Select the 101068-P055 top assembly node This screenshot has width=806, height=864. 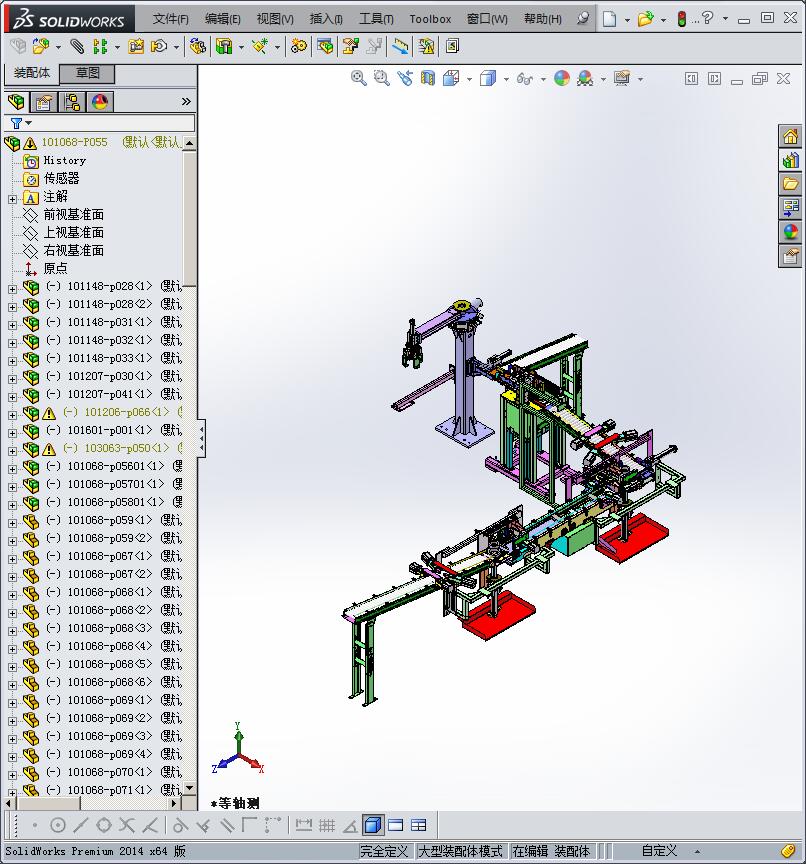(74, 142)
